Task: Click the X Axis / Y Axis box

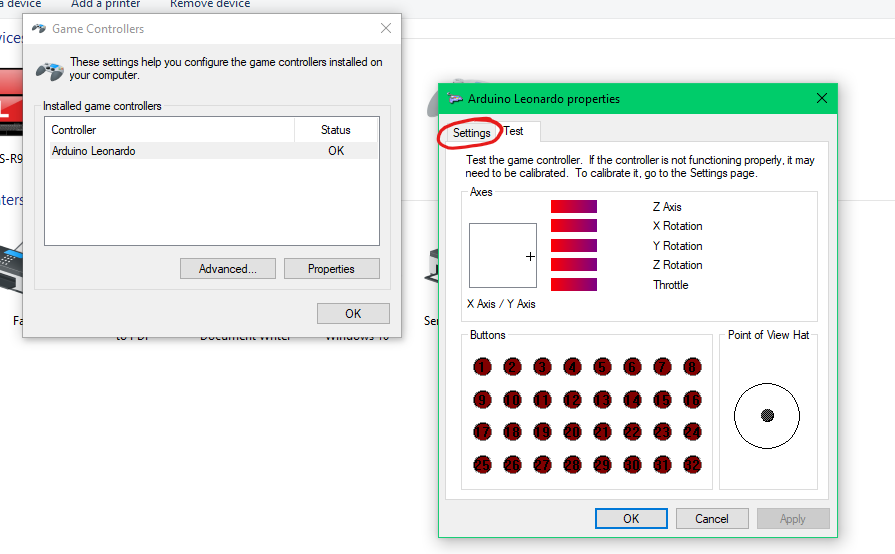Action: click(503, 256)
